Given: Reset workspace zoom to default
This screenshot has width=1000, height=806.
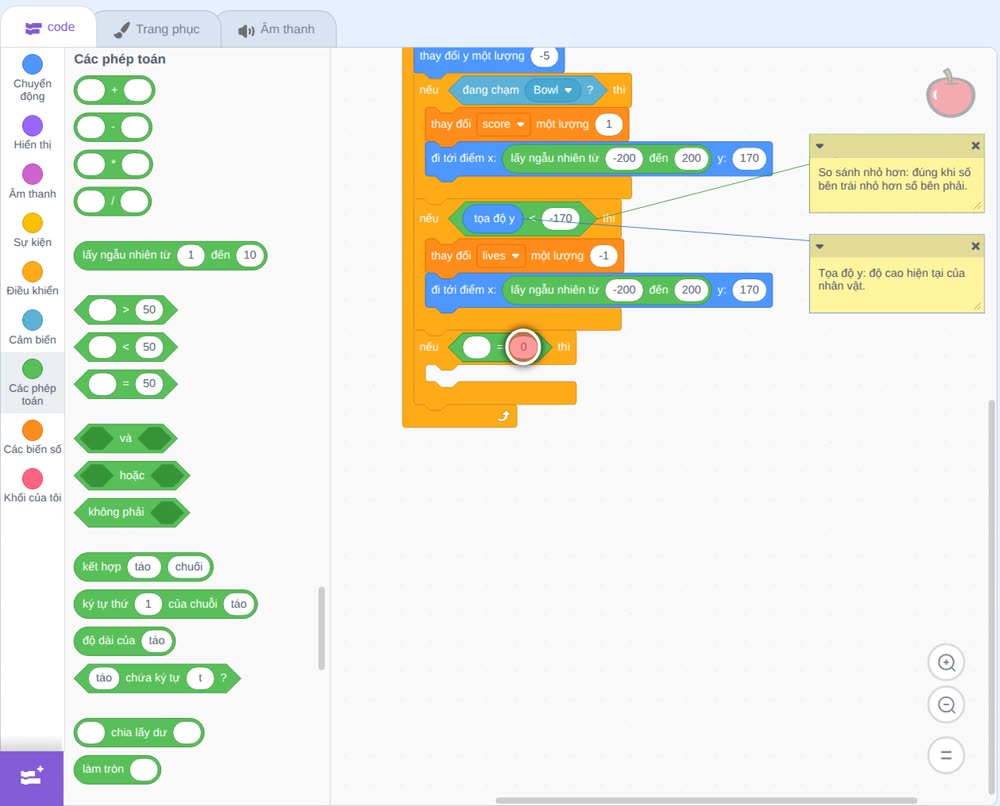Looking at the screenshot, I should tap(946, 755).
